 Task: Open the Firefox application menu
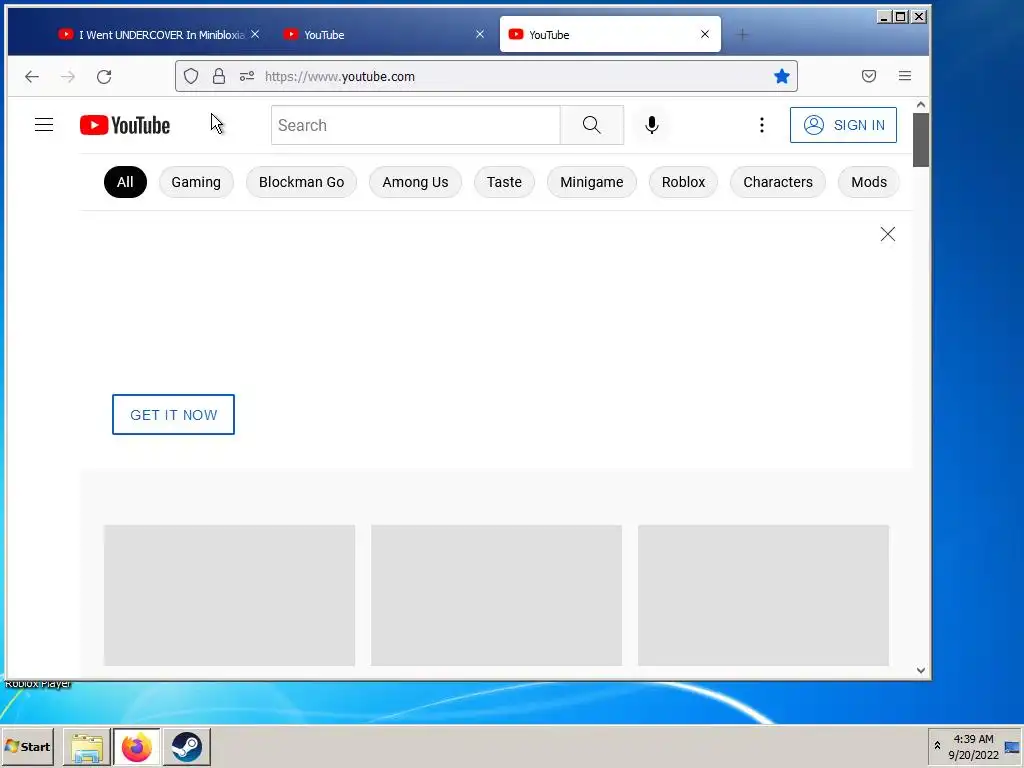point(904,76)
